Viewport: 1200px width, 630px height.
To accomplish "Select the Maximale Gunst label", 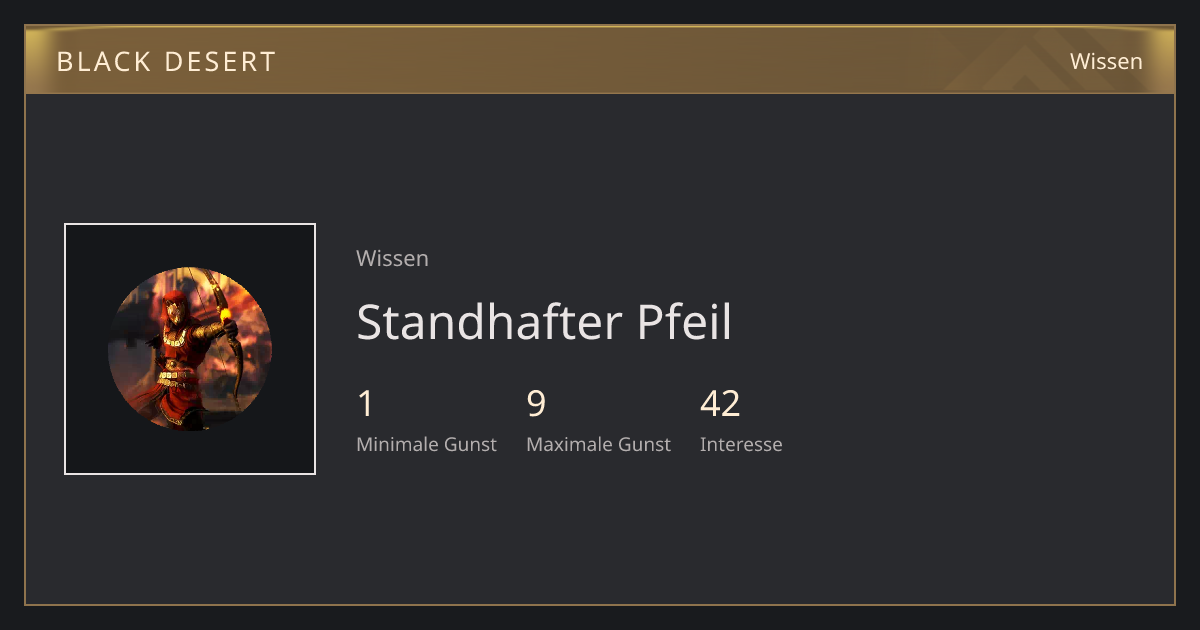I will pyautogui.click(x=598, y=444).
